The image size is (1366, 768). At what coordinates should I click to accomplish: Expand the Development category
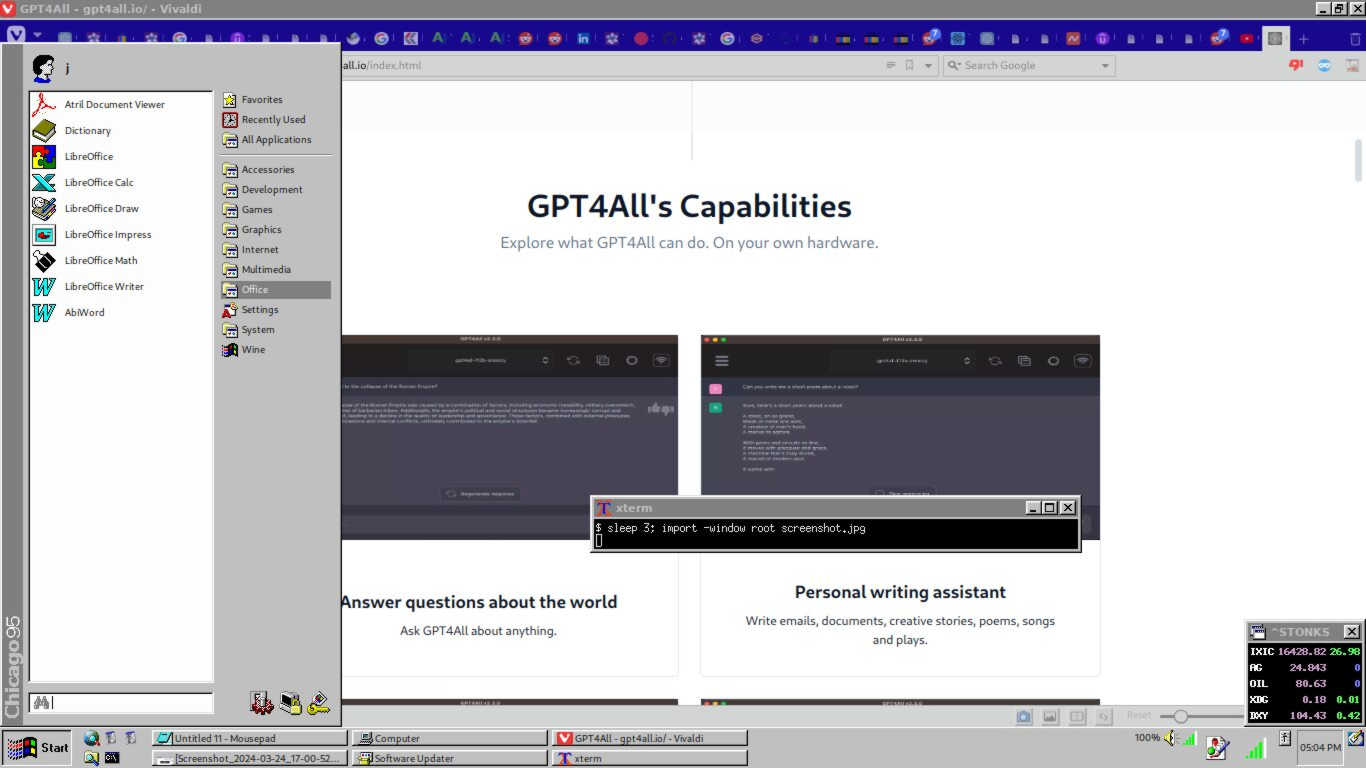tap(271, 189)
